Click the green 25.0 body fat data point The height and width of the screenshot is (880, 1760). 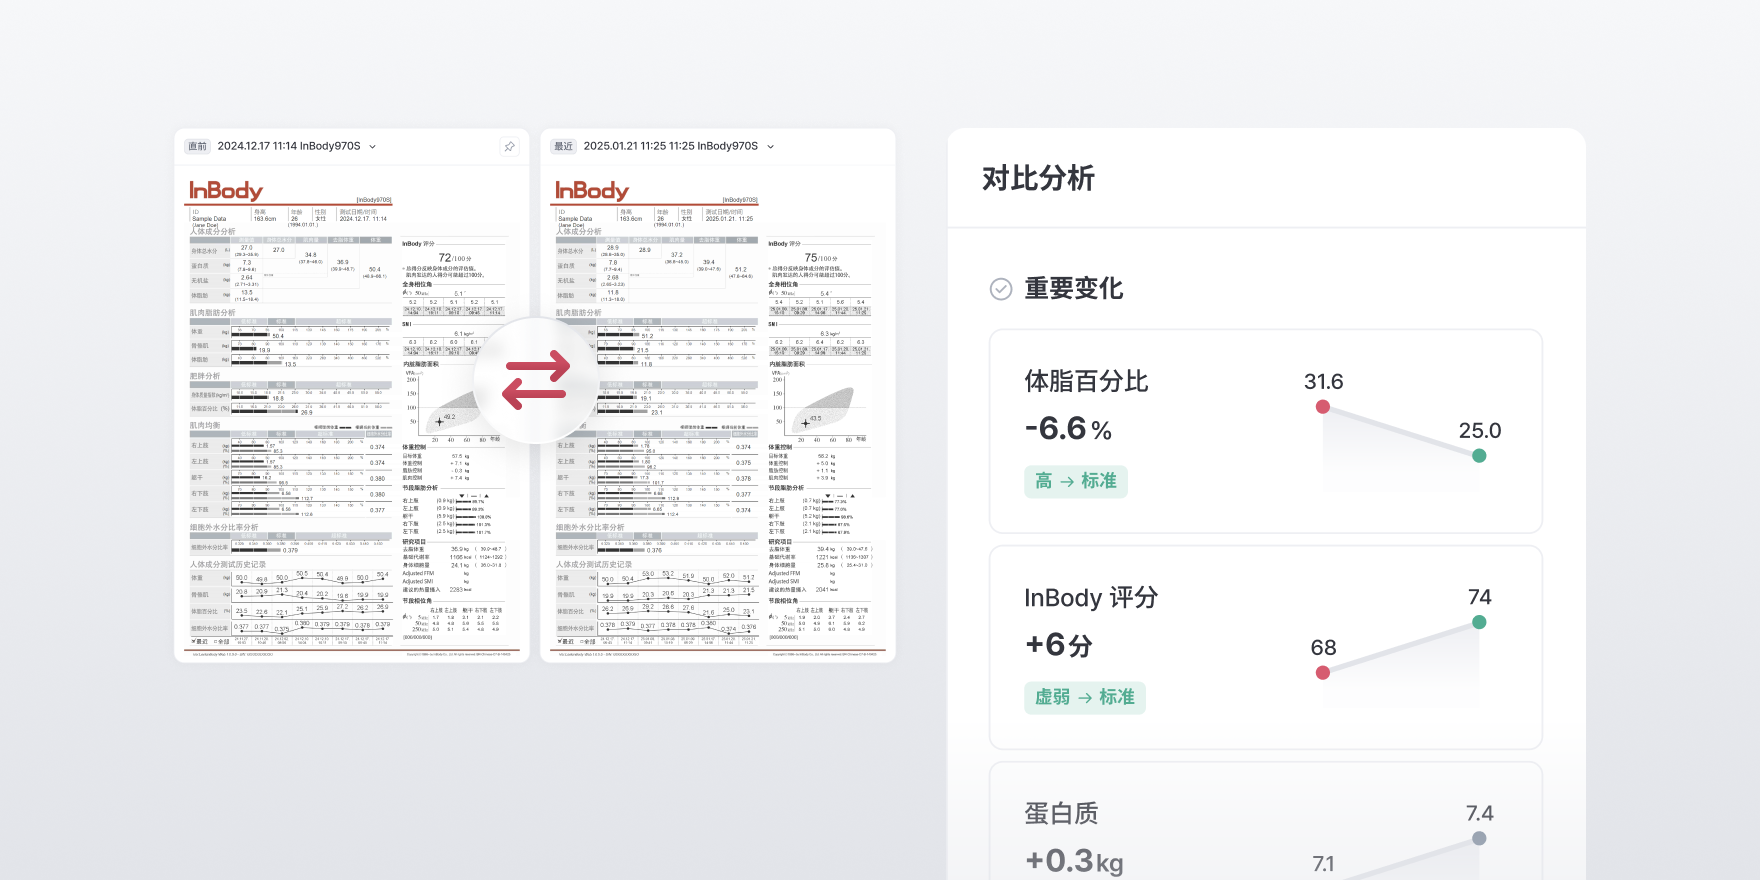pyautogui.click(x=1479, y=456)
